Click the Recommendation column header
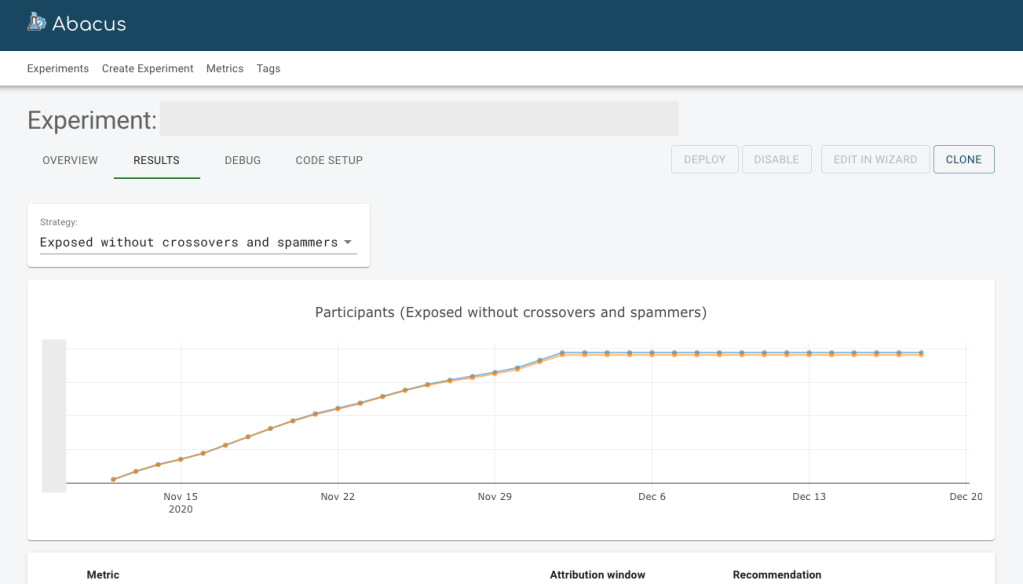This screenshot has height=584, width=1023. (x=777, y=575)
